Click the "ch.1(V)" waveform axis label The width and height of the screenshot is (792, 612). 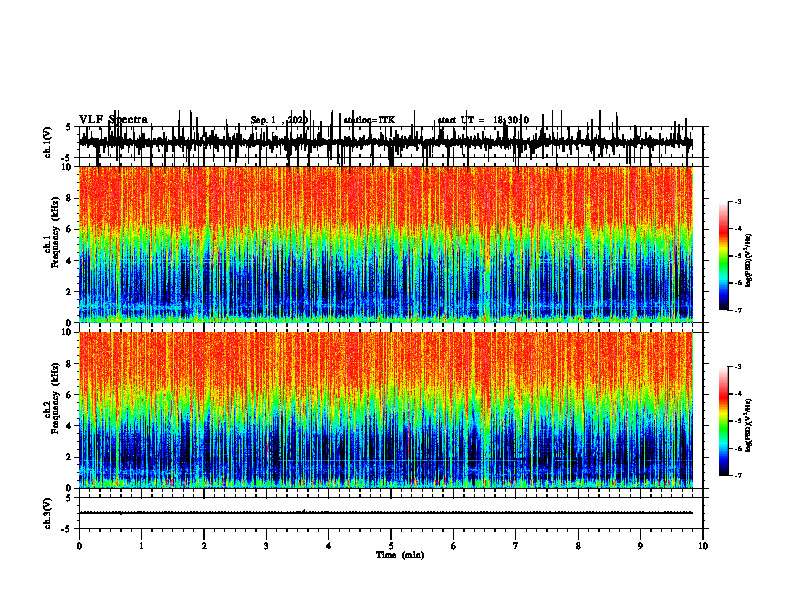[48, 142]
